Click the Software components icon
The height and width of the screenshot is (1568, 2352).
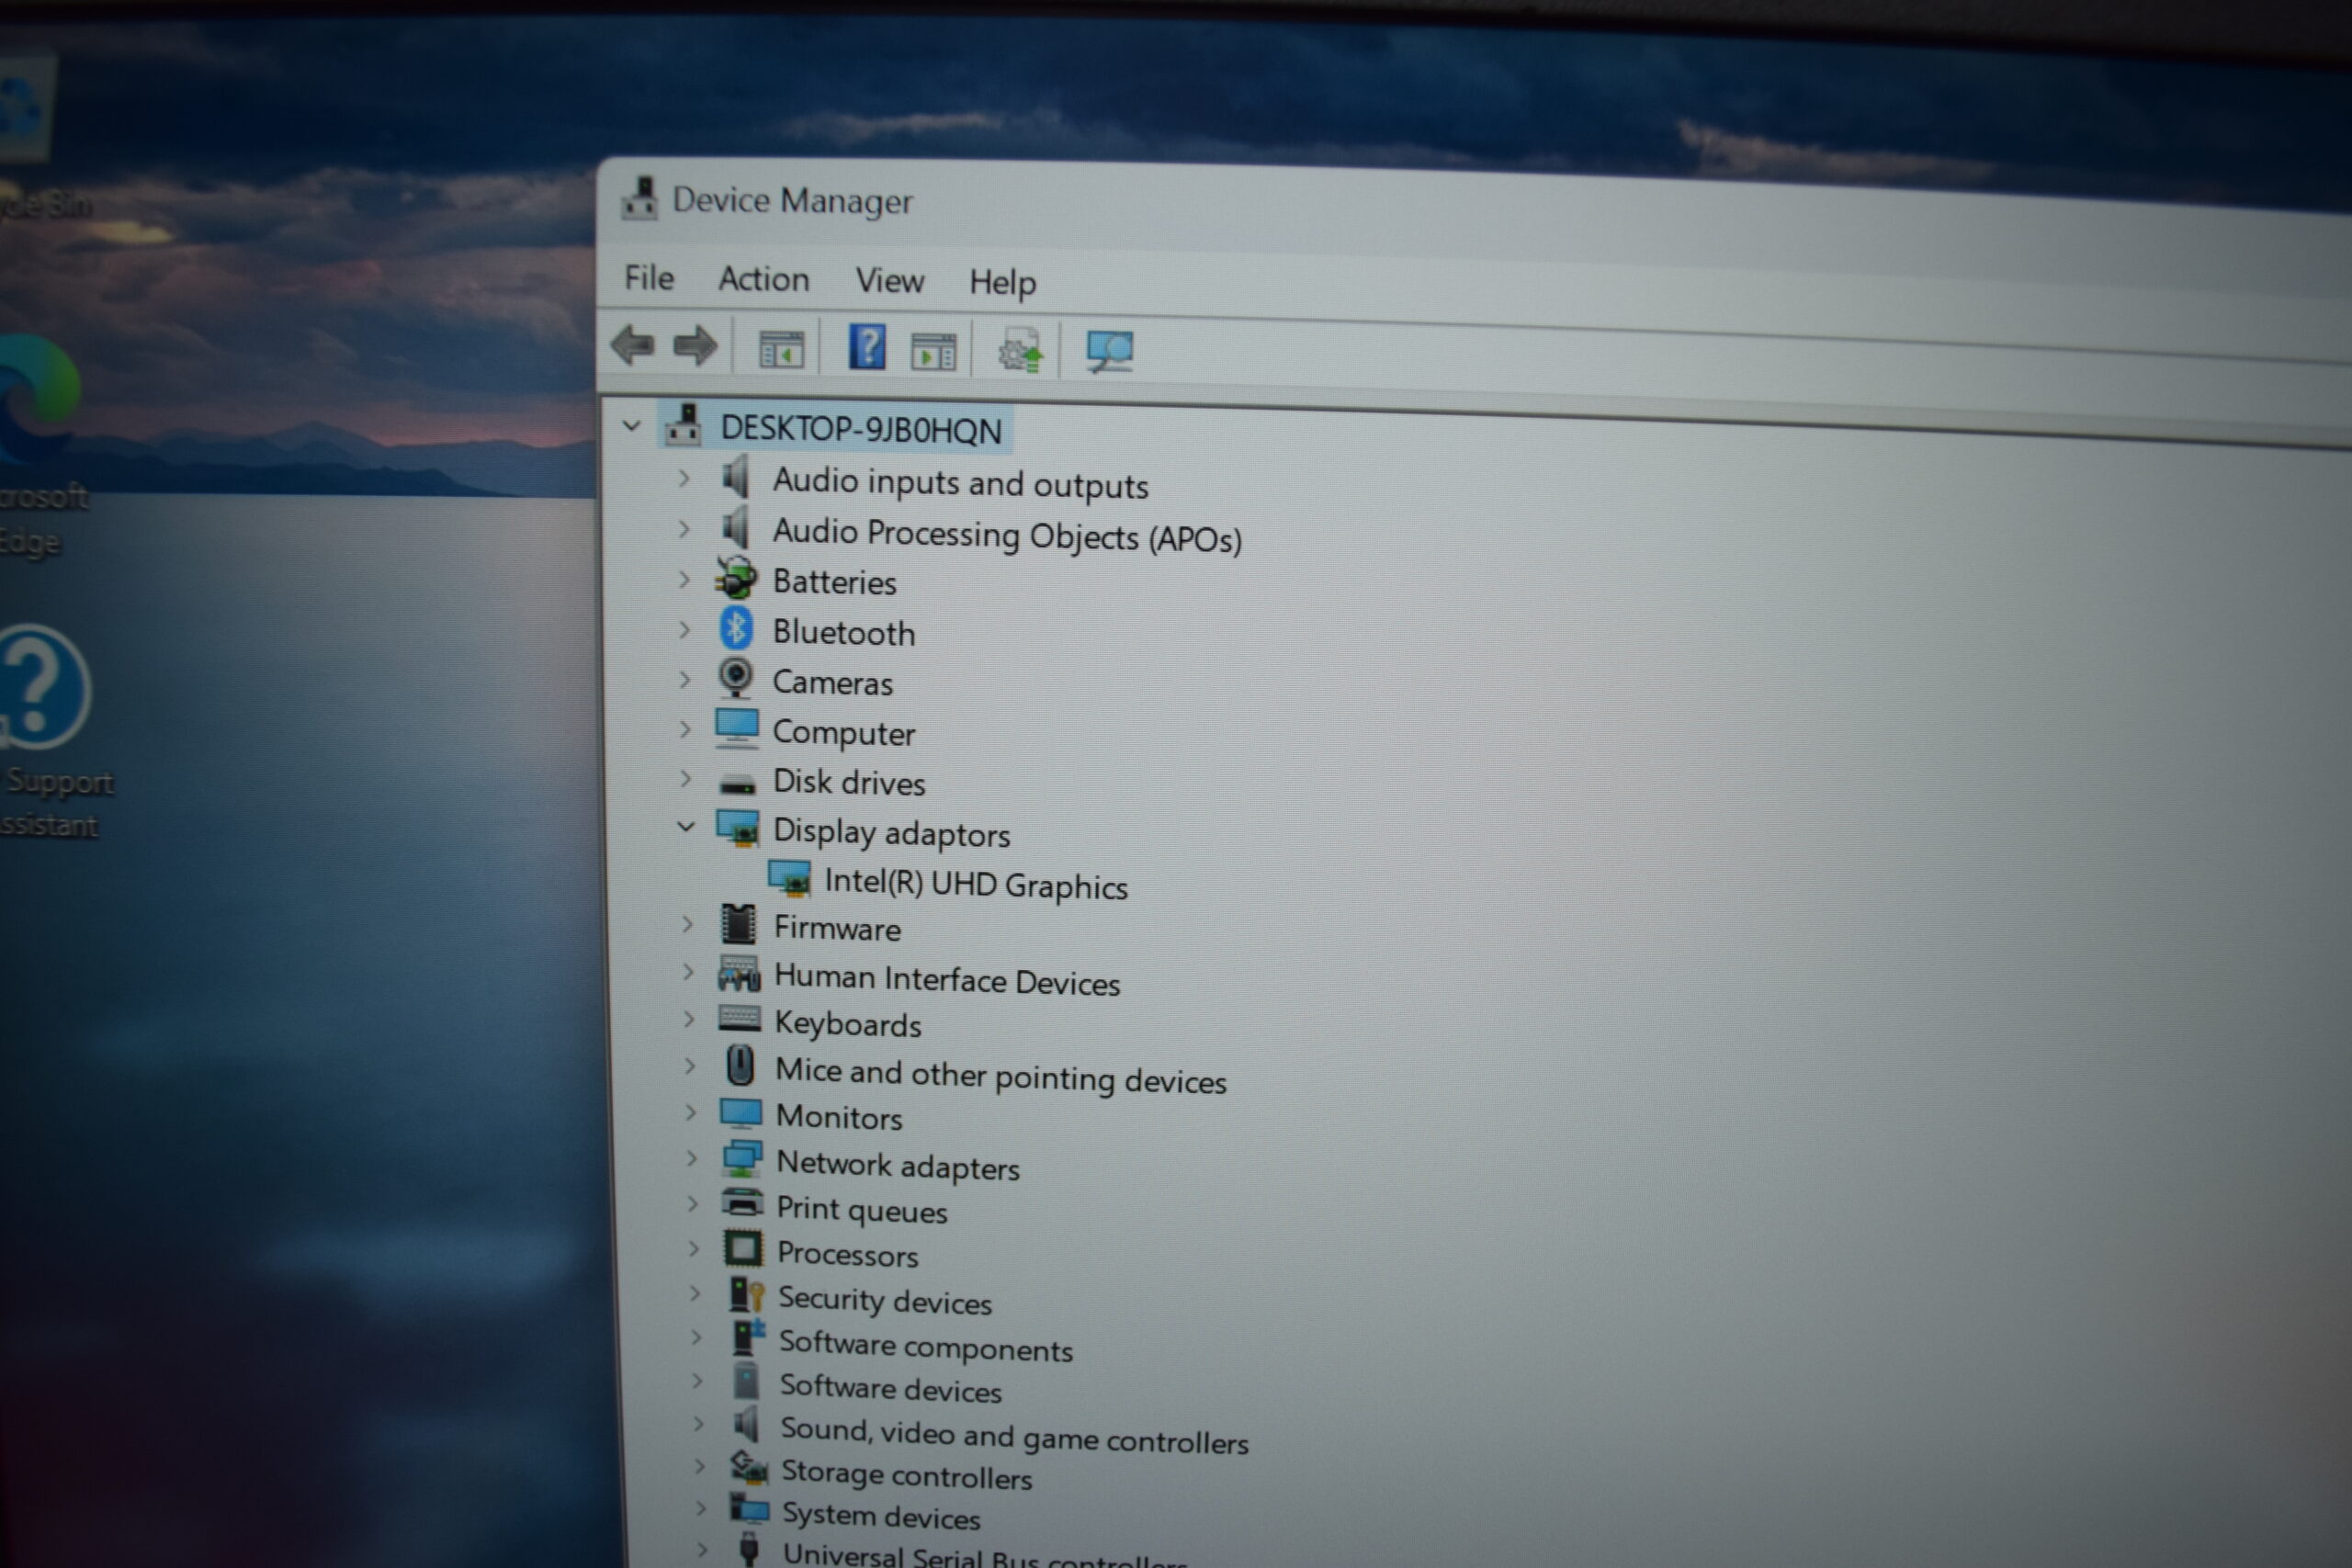click(747, 1337)
